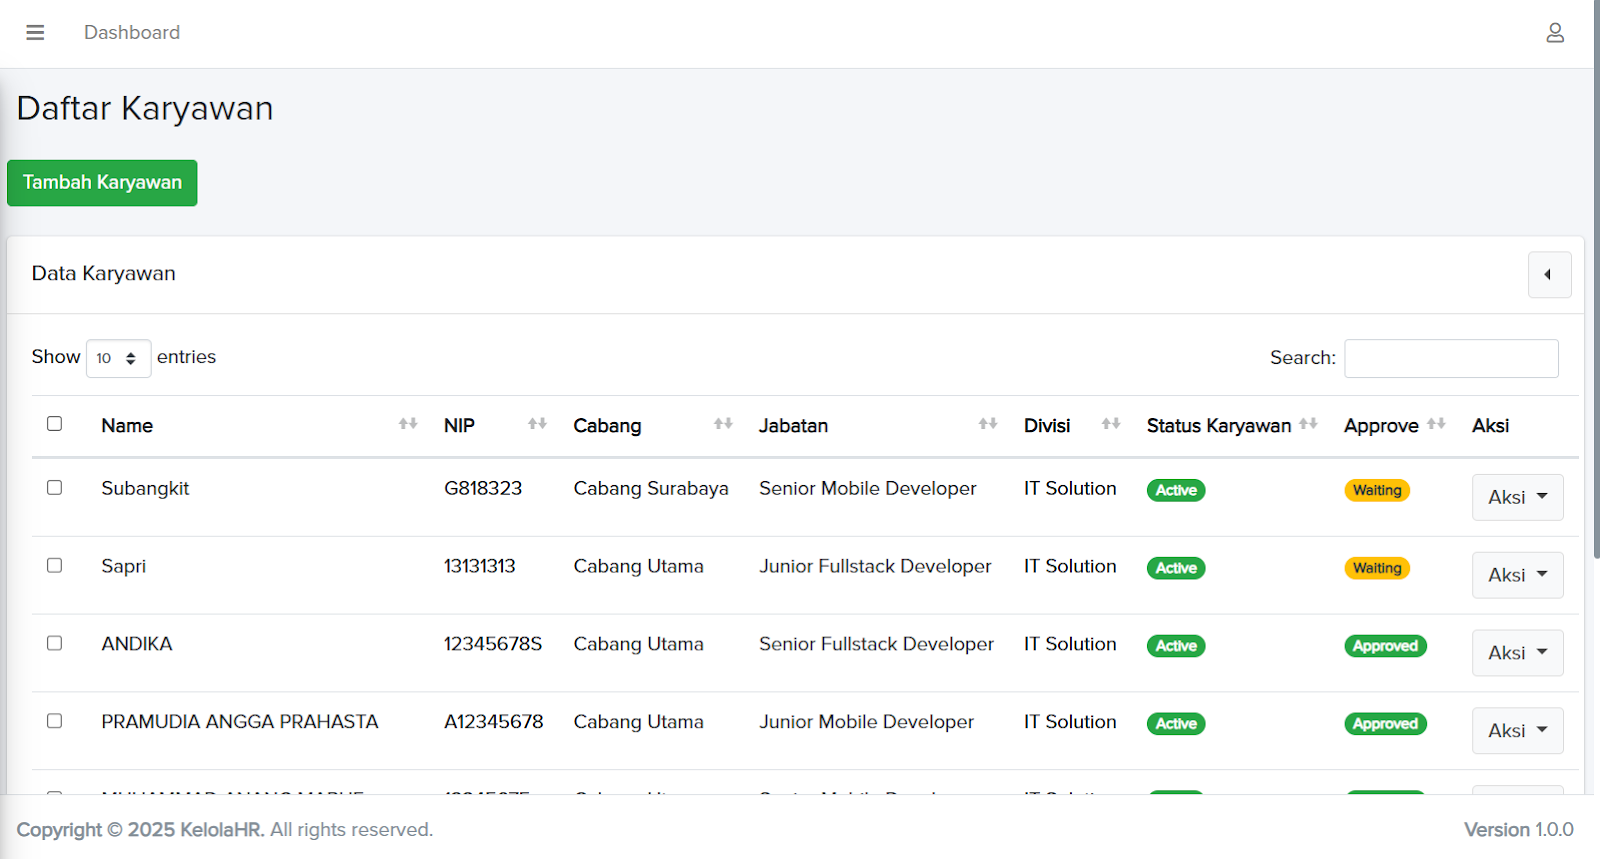Open Aksi dropdown for PRAMUDIA ANGGA PRAHASTA
This screenshot has width=1600, height=859.
[x=1516, y=731]
